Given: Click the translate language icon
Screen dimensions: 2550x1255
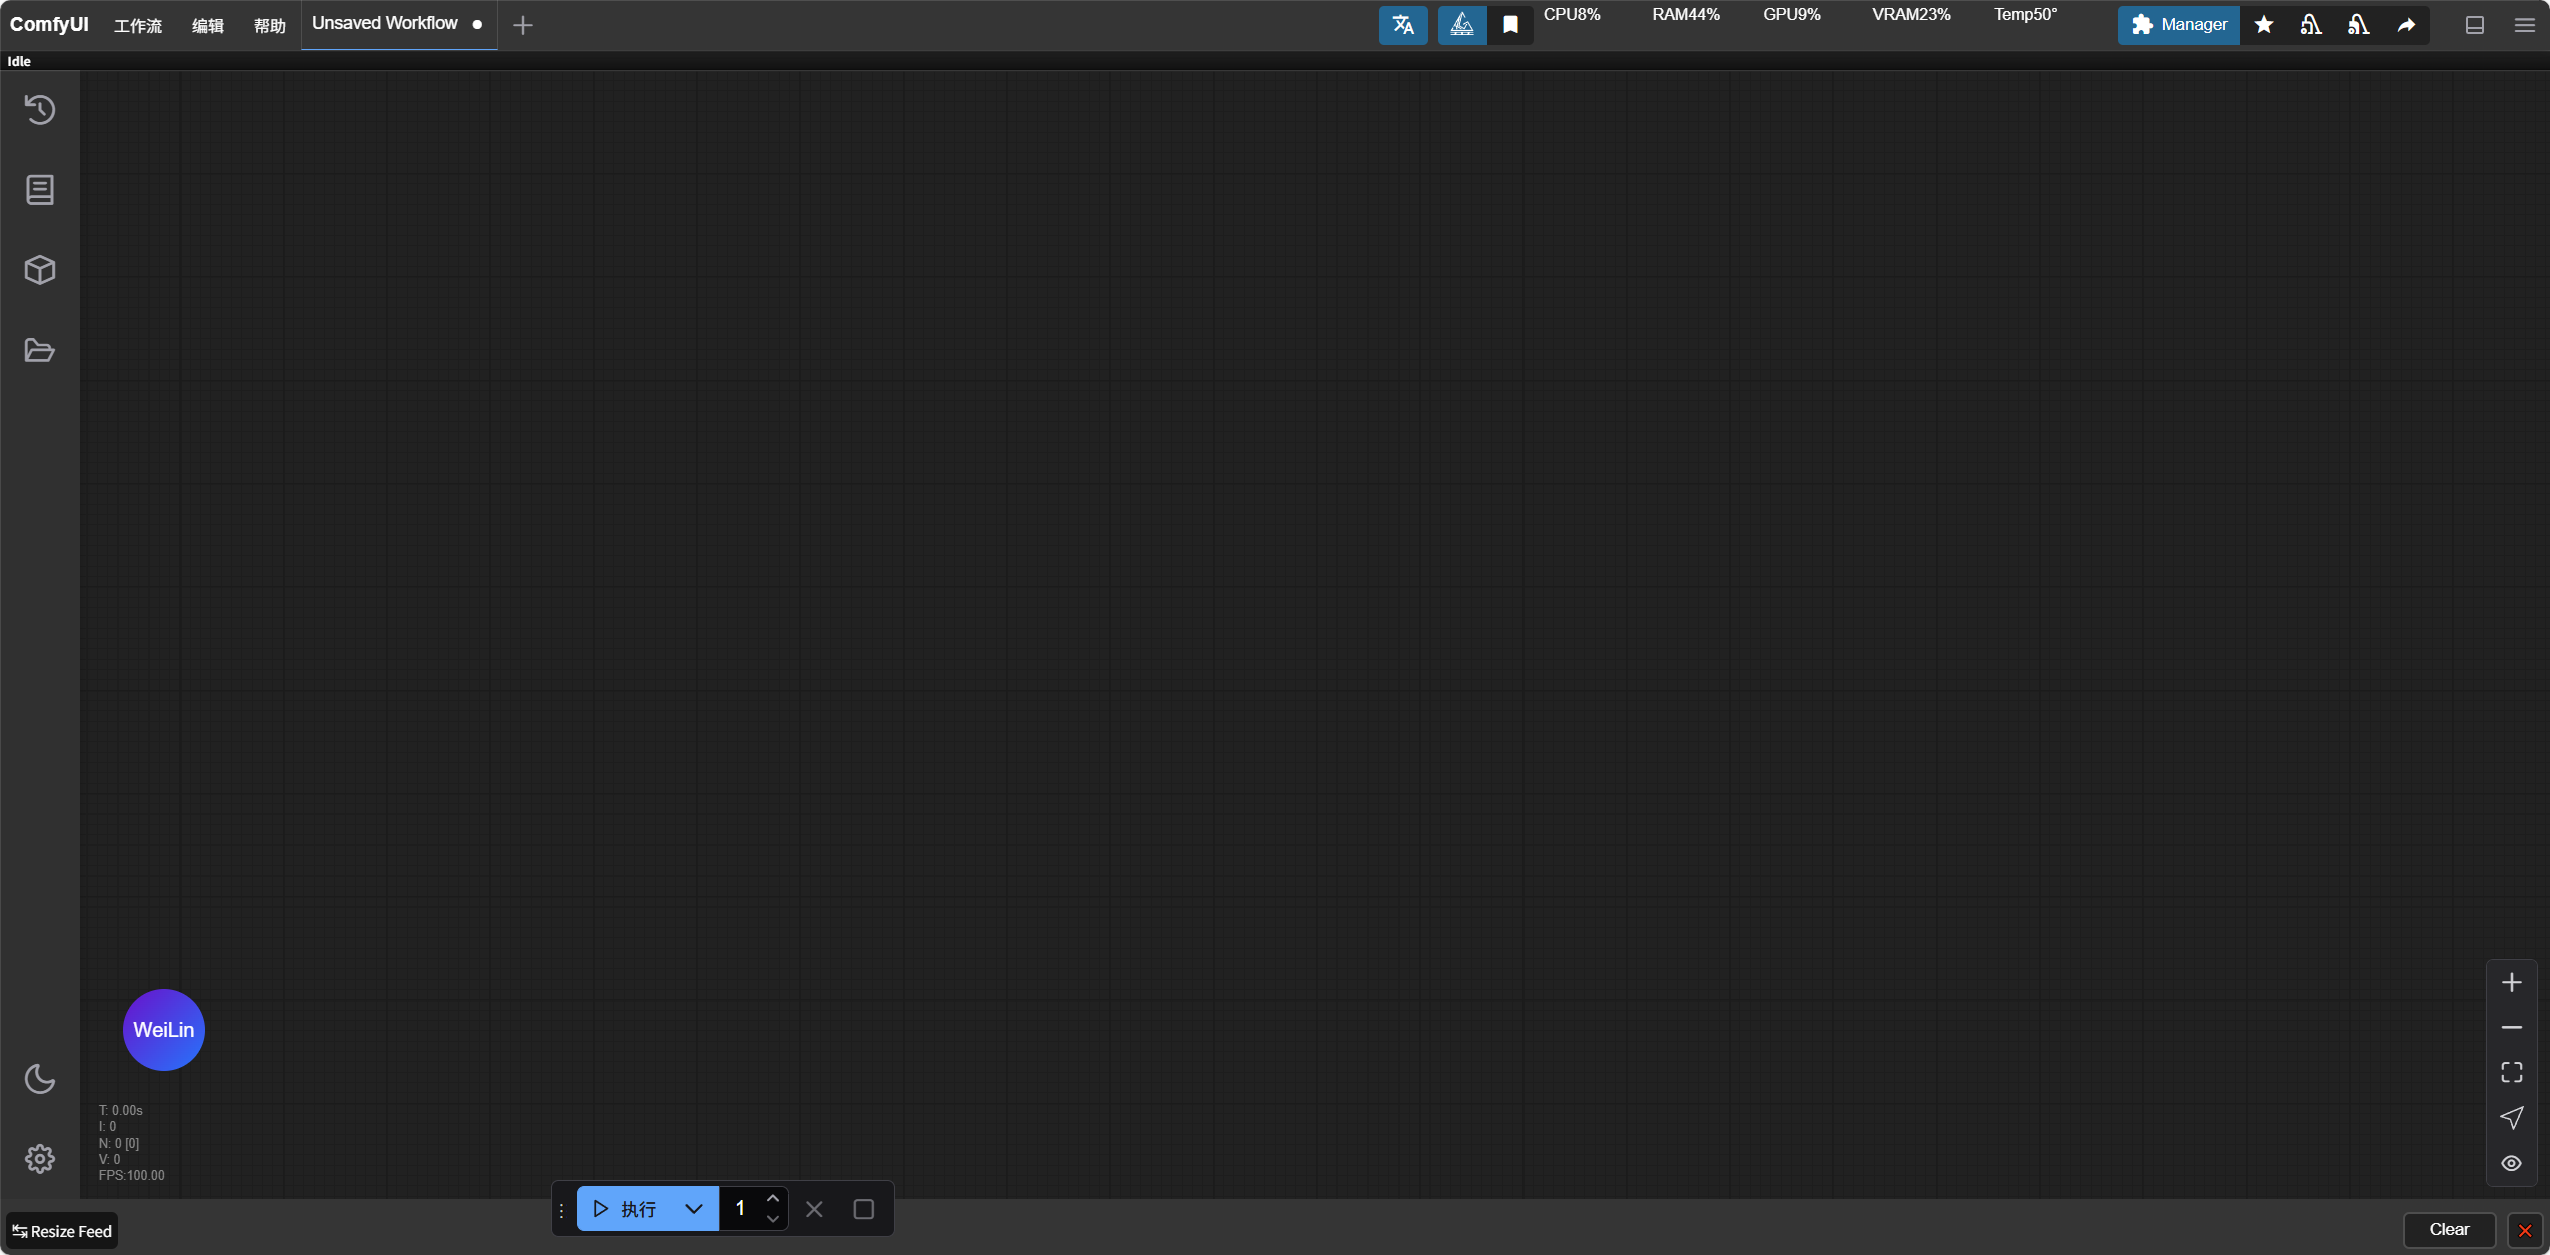Looking at the screenshot, I should coord(1403,25).
